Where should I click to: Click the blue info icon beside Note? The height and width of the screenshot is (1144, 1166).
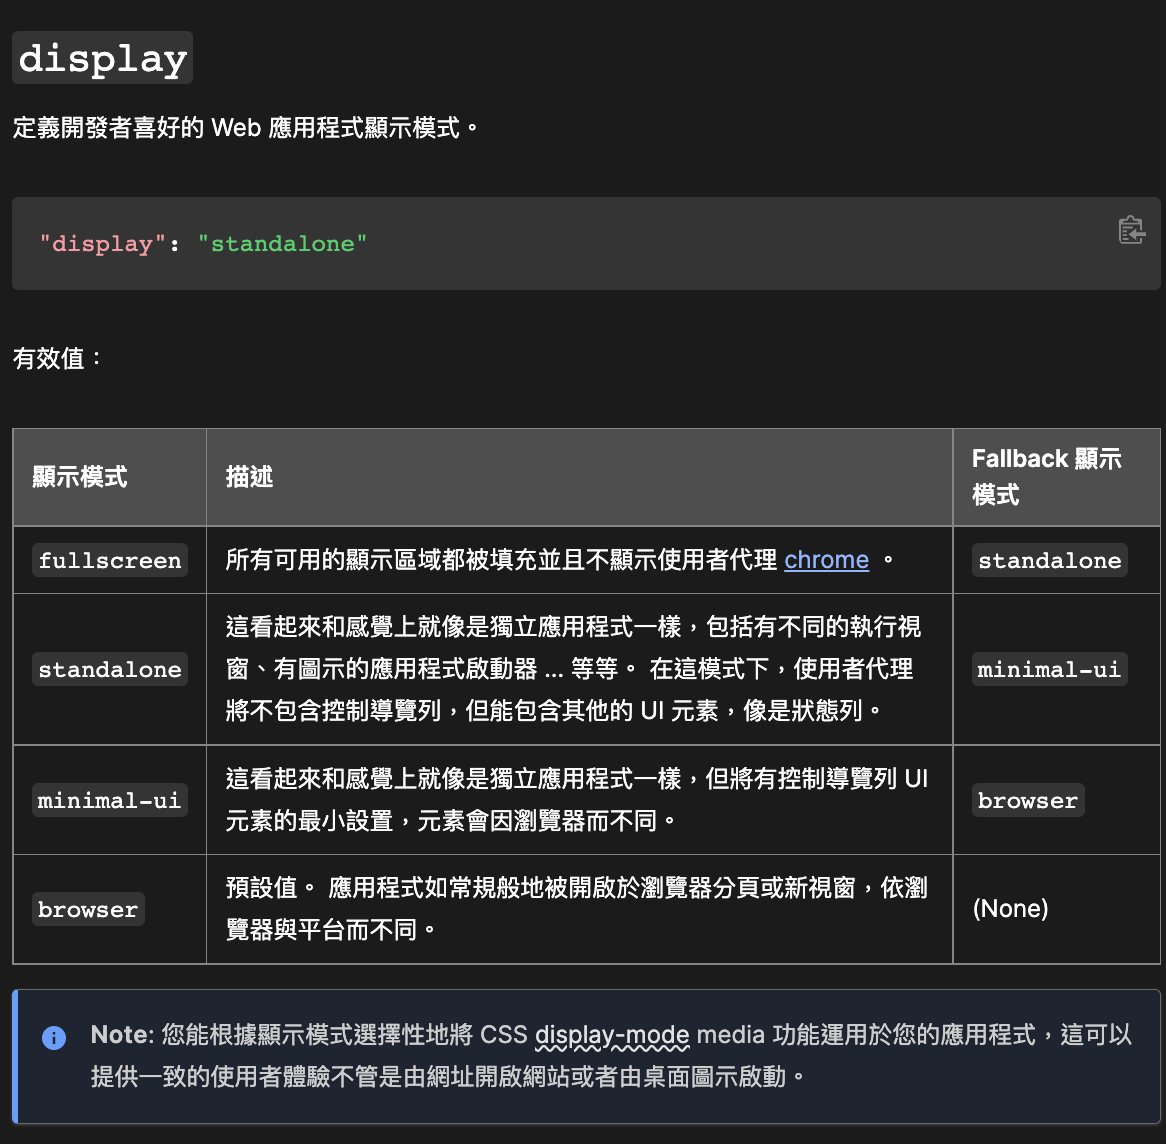(54, 1037)
